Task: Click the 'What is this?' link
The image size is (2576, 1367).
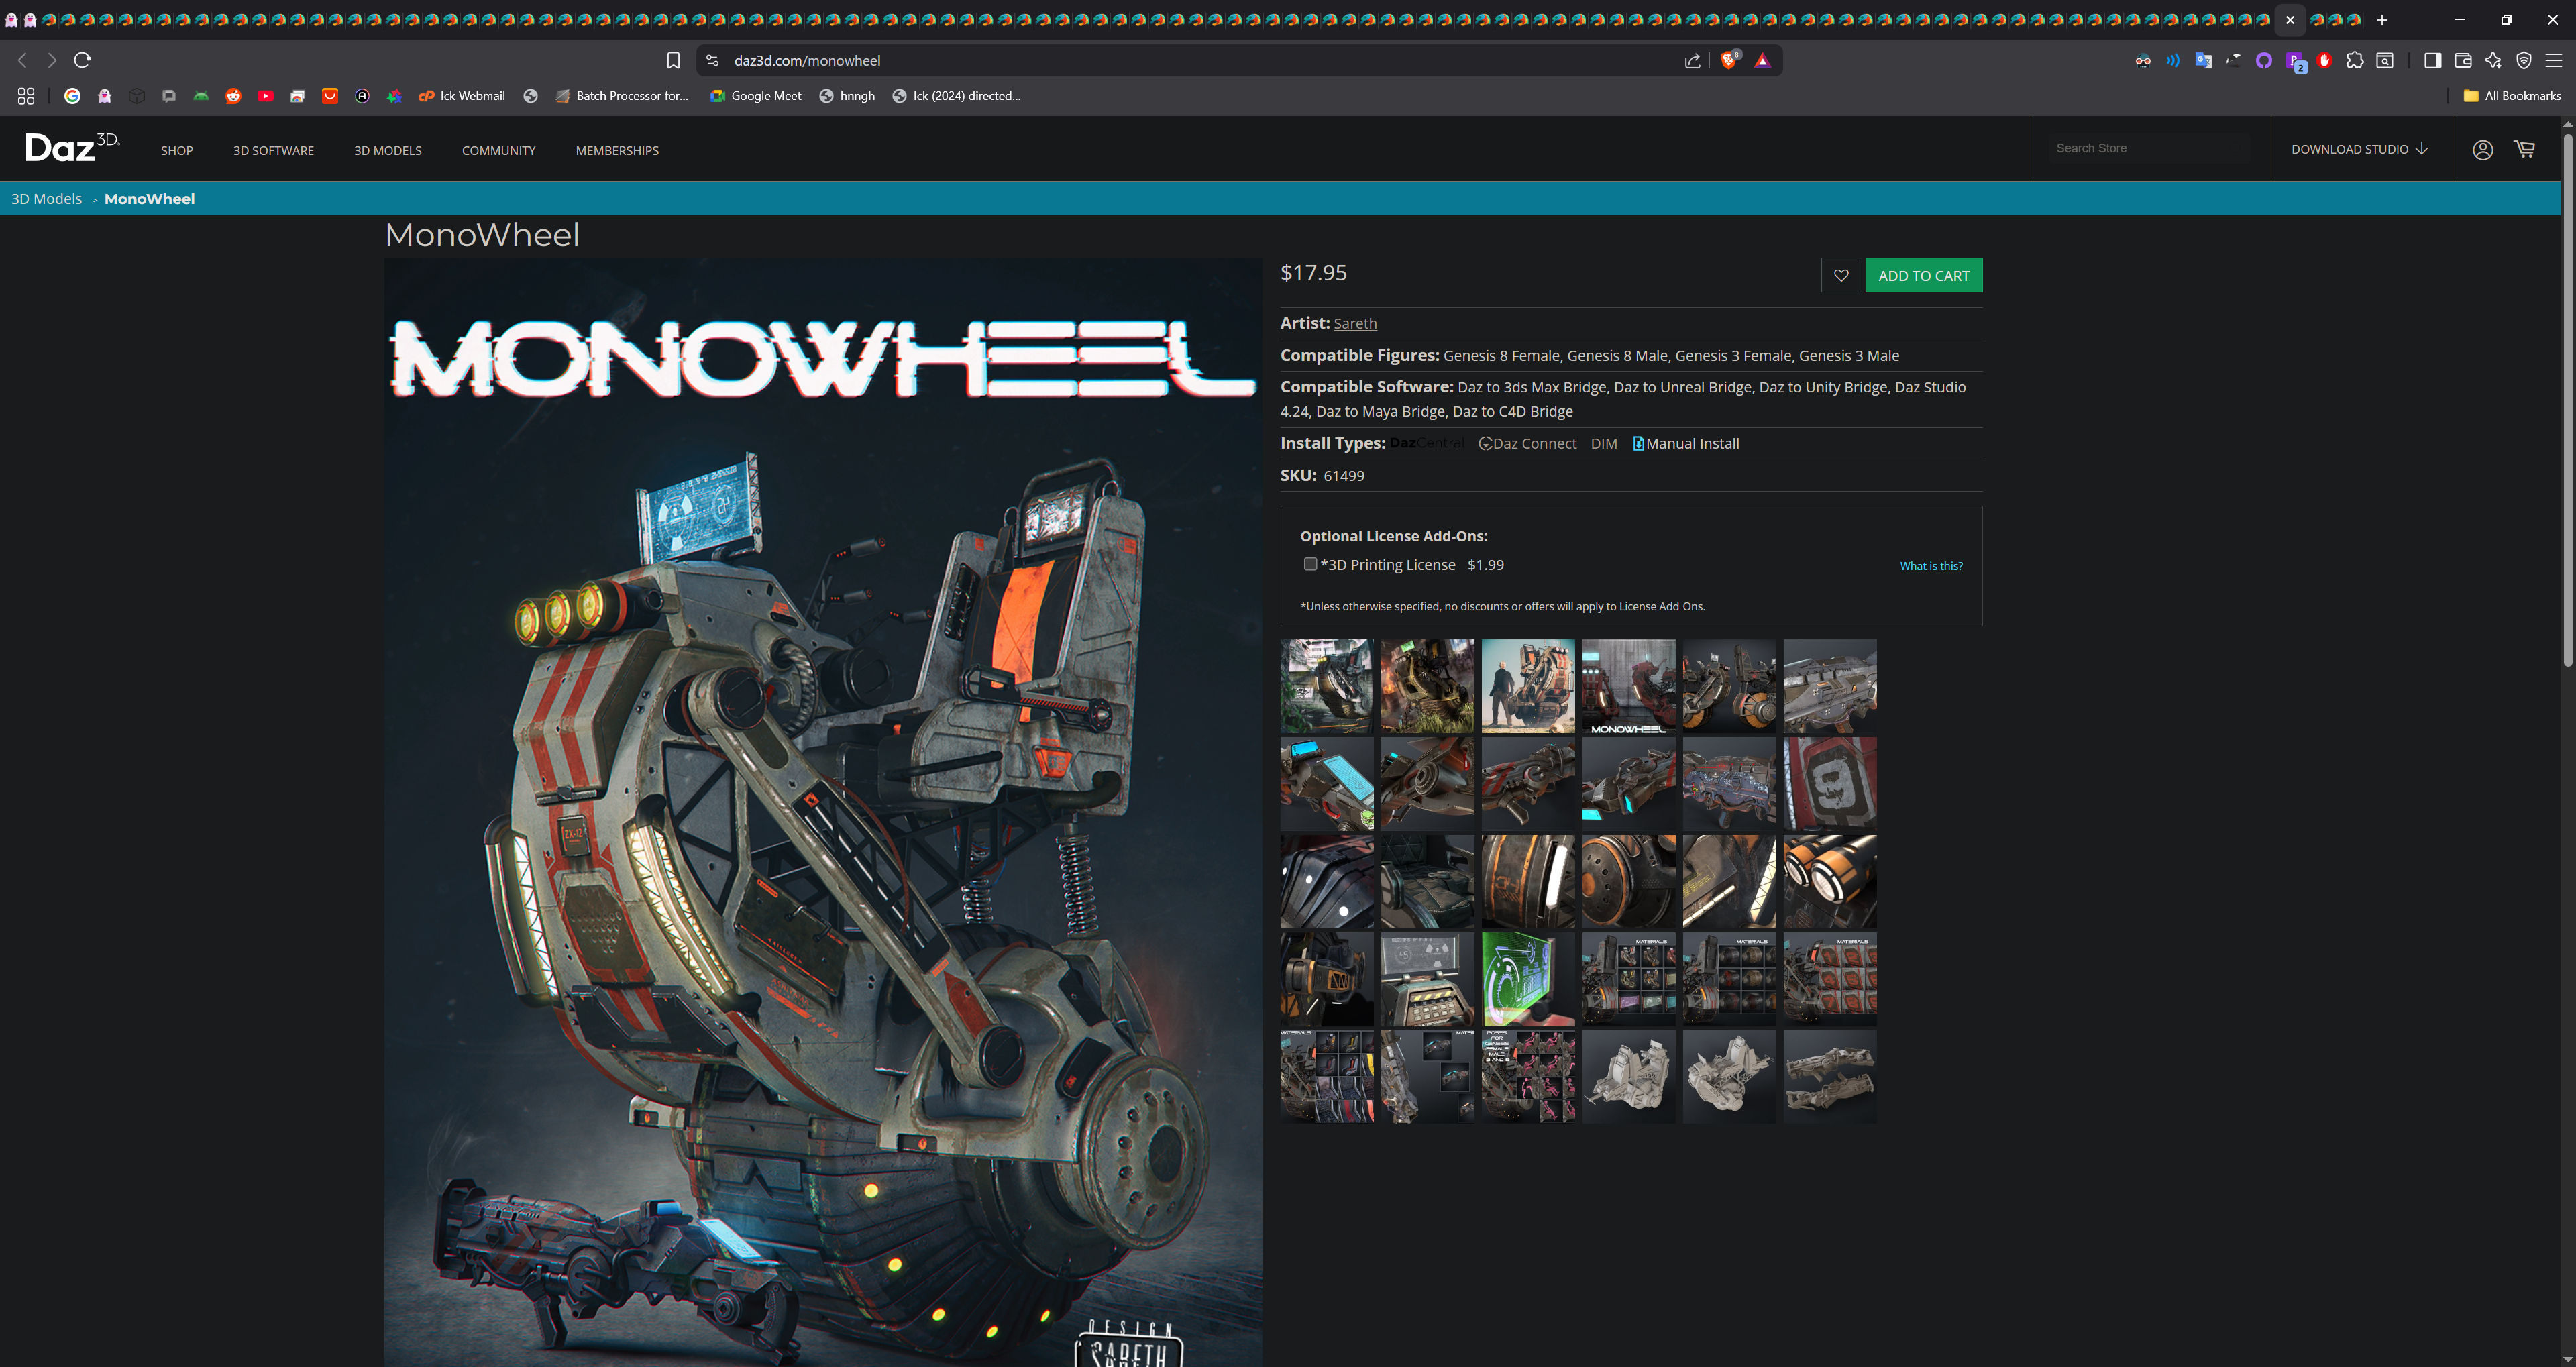Action: (1931, 566)
